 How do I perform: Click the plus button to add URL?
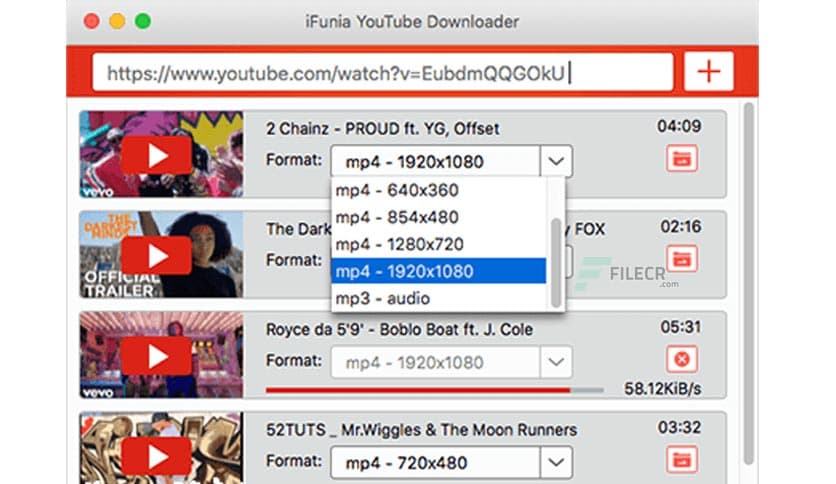tap(709, 71)
